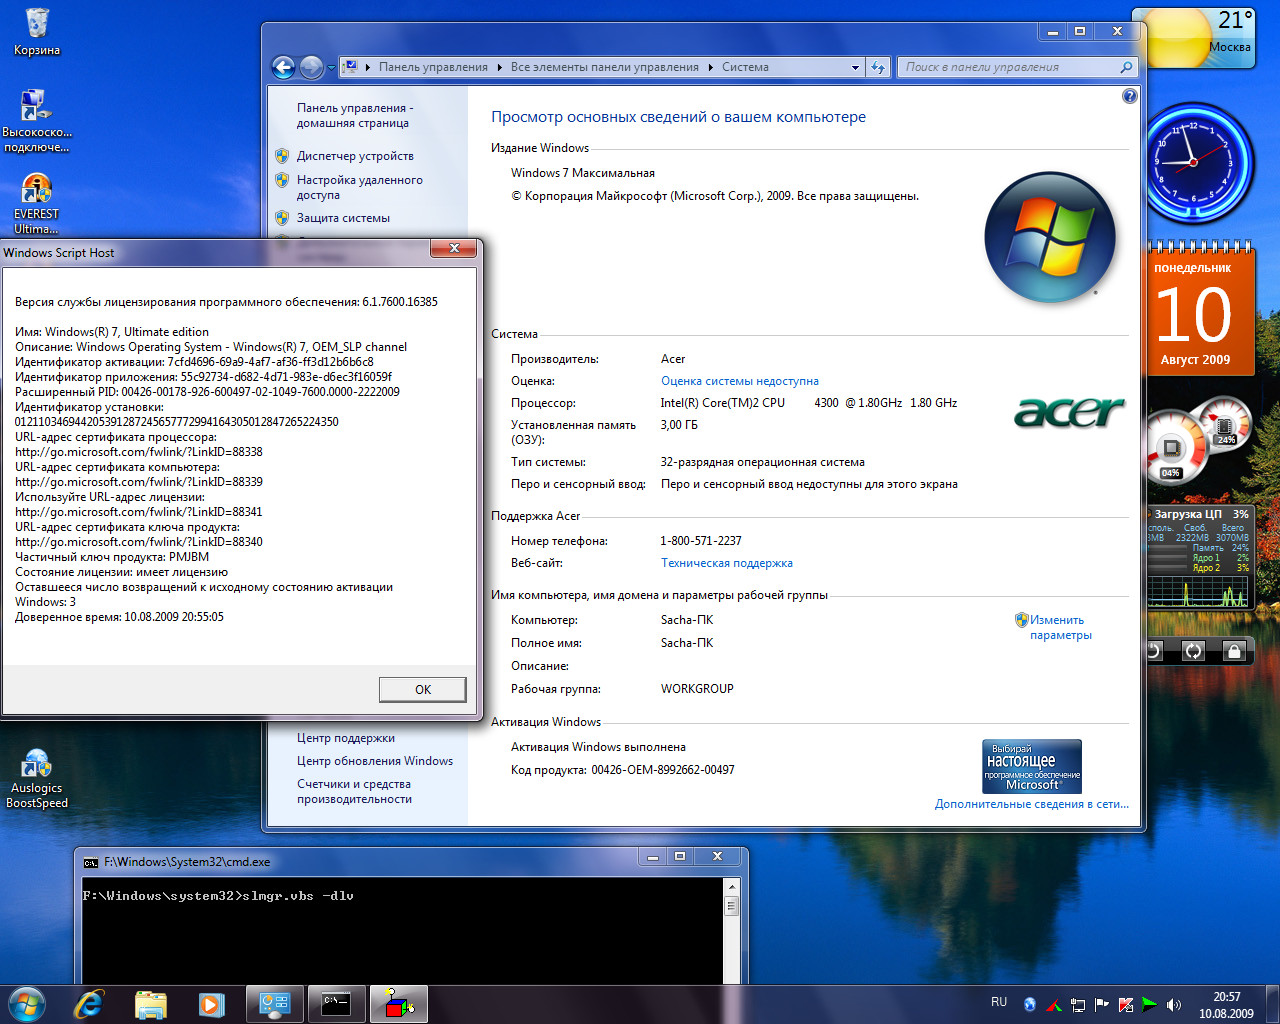Open the volume speaker tray icon
1280x1024 pixels.
point(1174,1004)
